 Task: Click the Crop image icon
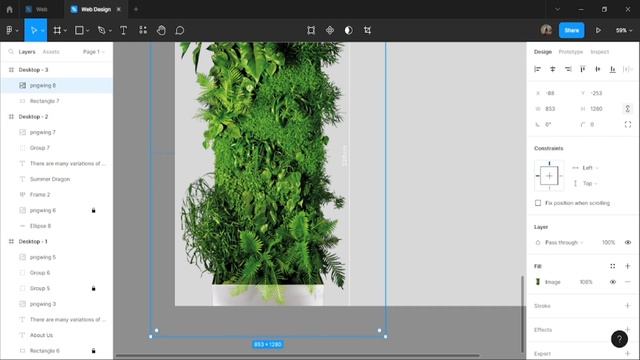click(x=367, y=30)
